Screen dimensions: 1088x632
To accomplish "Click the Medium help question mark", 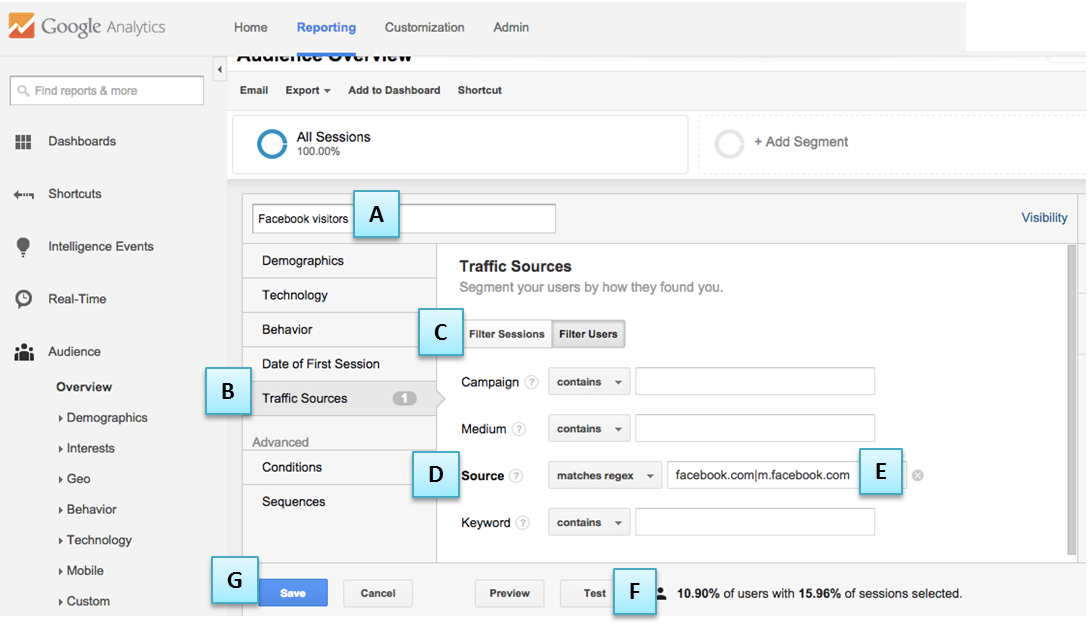I will pyautogui.click(x=518, y=429).
